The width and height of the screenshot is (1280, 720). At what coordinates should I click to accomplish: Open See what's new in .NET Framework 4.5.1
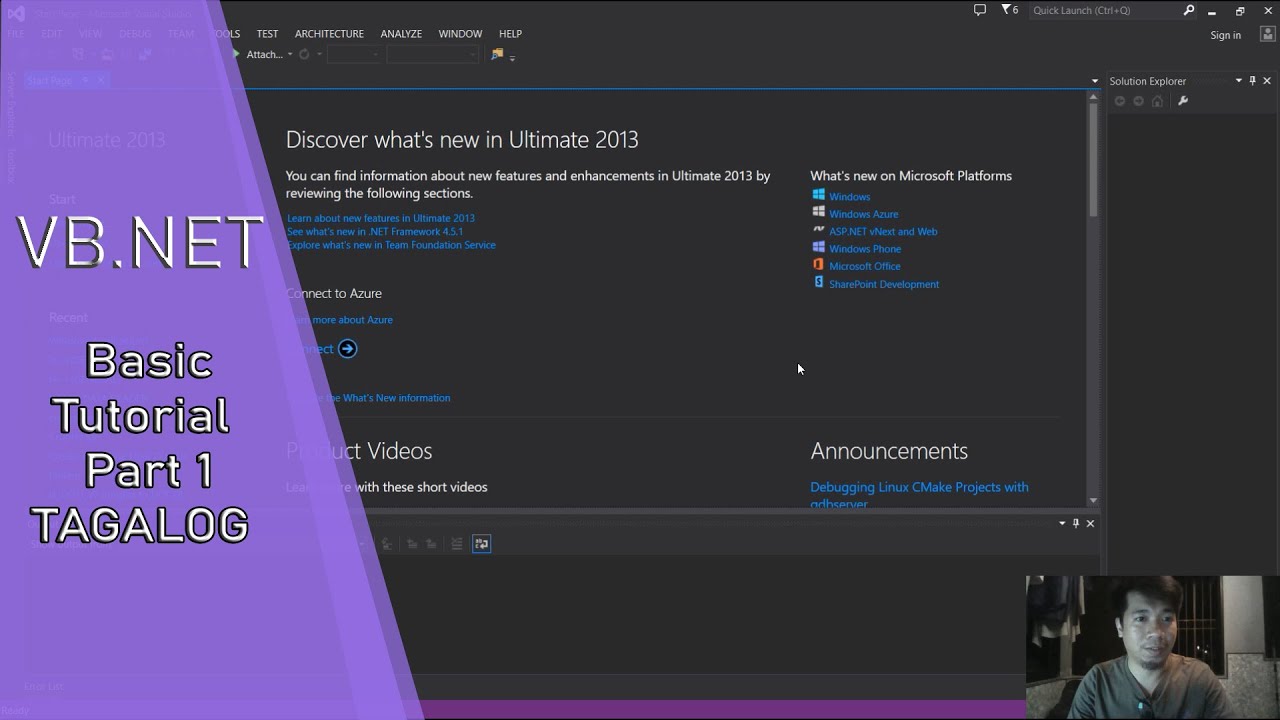point(375,231)
